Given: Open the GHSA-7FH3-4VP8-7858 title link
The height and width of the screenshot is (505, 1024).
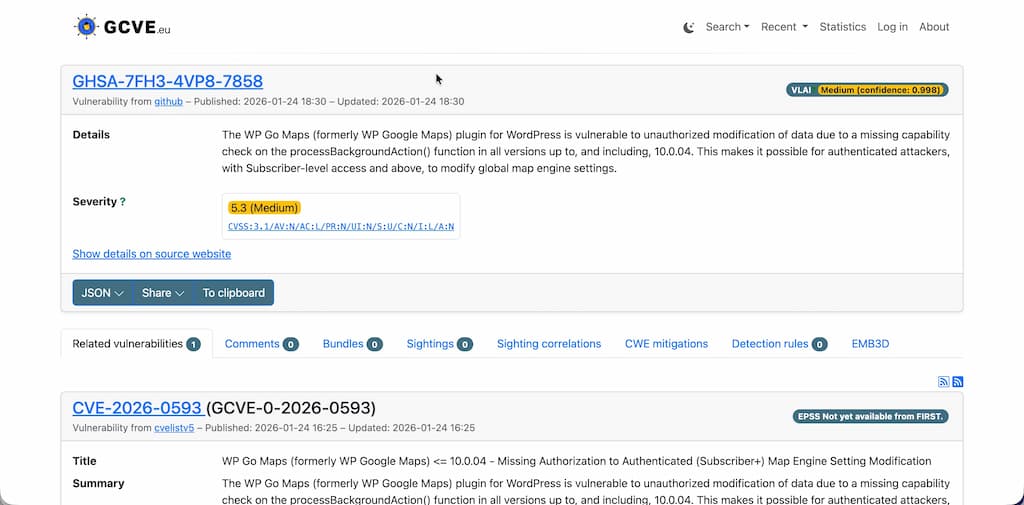Looking at the screenshot, I should pyautogui.click(x=168, y=81).
